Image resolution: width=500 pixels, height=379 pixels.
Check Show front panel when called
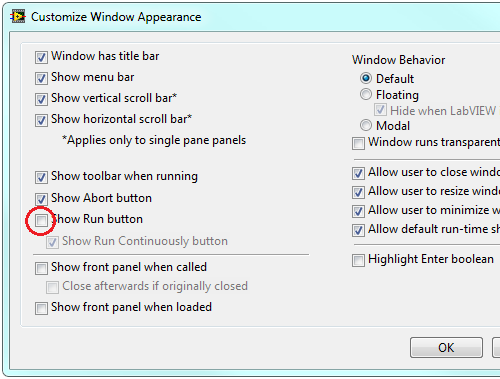pyautogui.click(x=41, y=268)
